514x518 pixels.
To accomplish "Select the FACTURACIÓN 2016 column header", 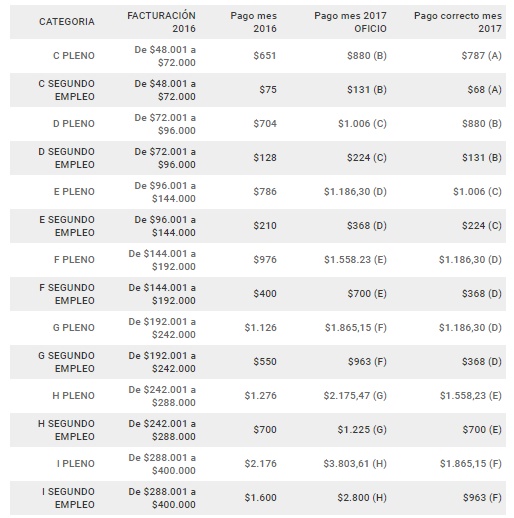I will [161, 22].
